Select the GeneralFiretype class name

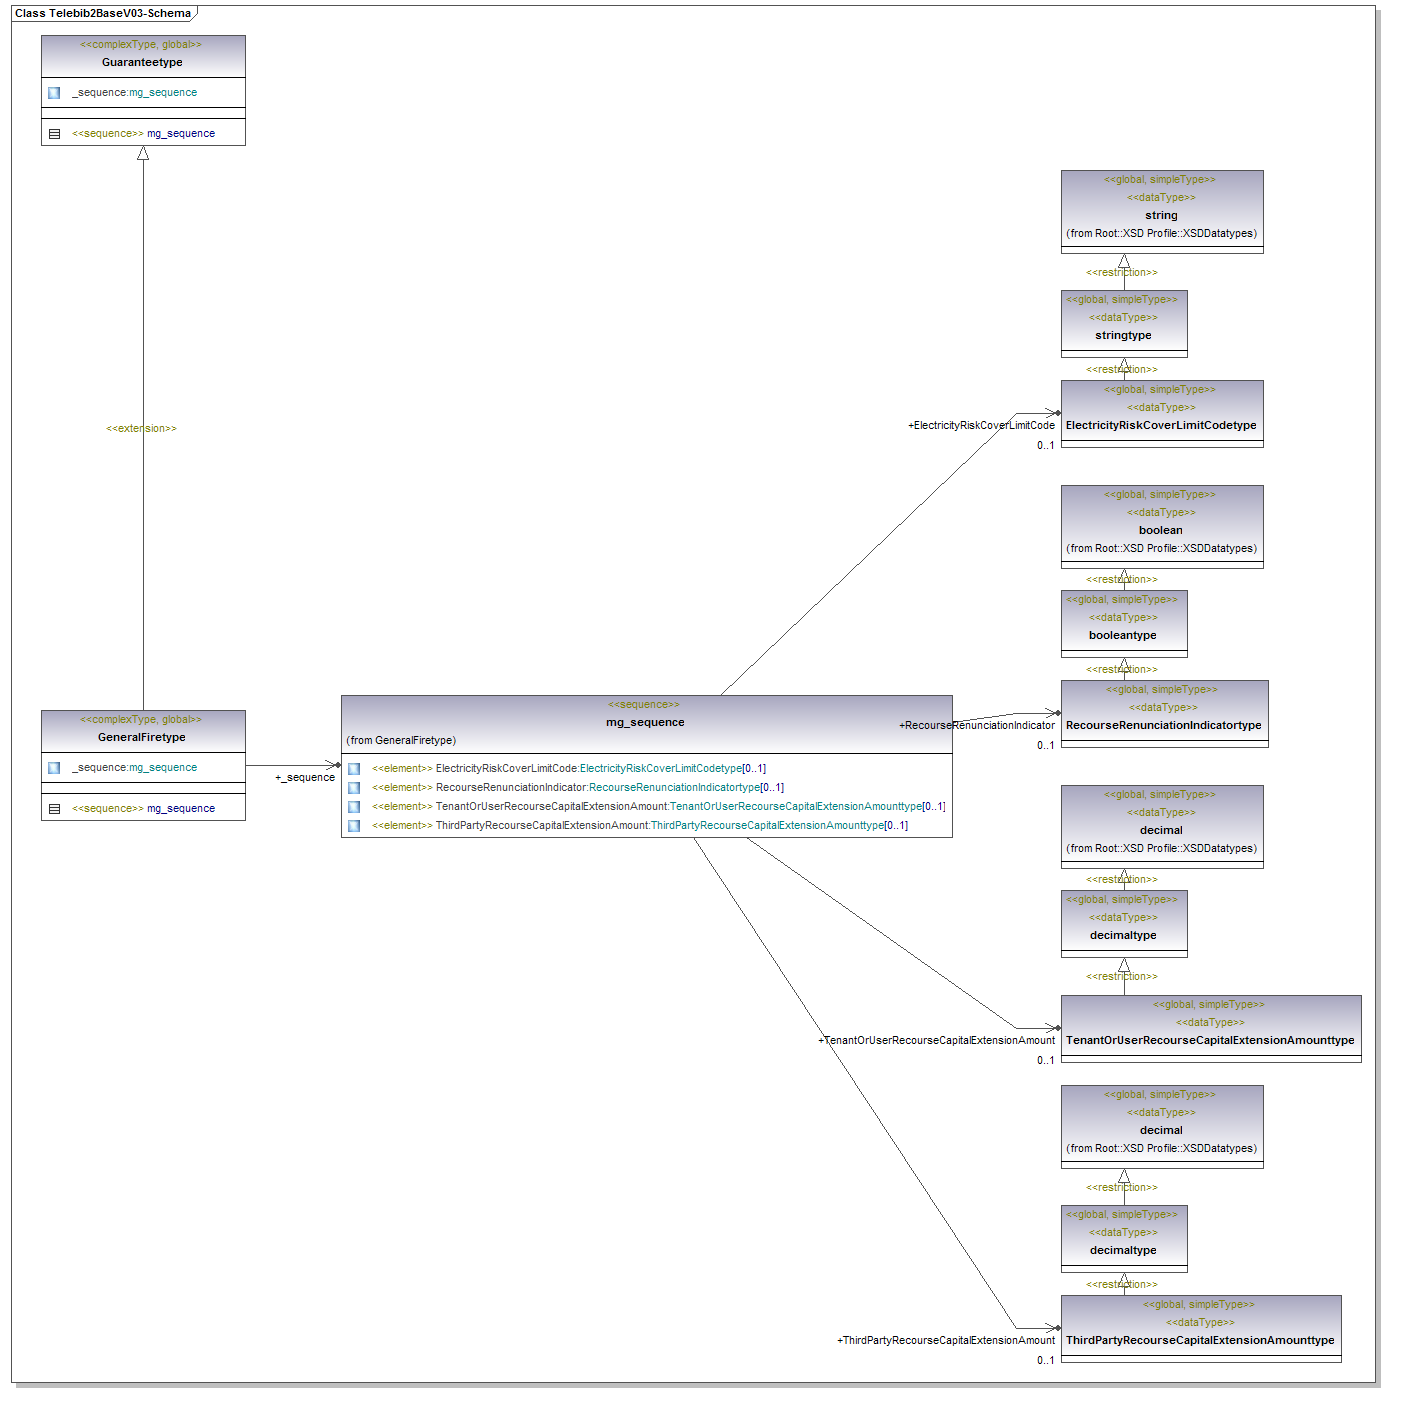point(142,737)
